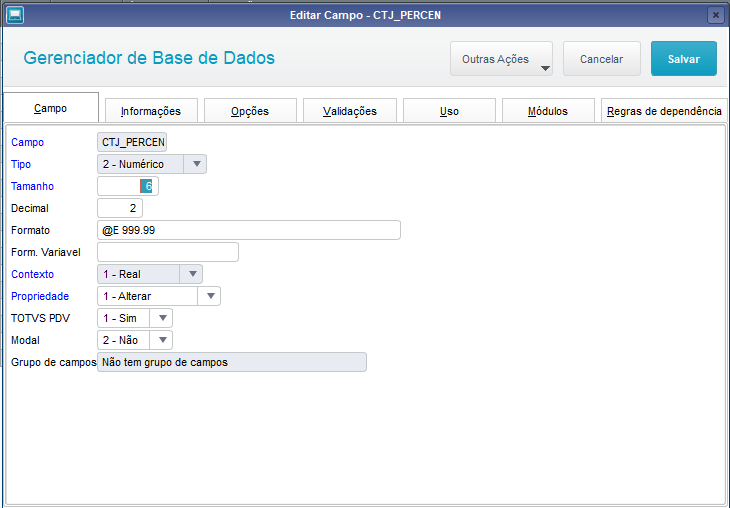
Task: Switch to the Informações tab
Action: coord(151,111)
